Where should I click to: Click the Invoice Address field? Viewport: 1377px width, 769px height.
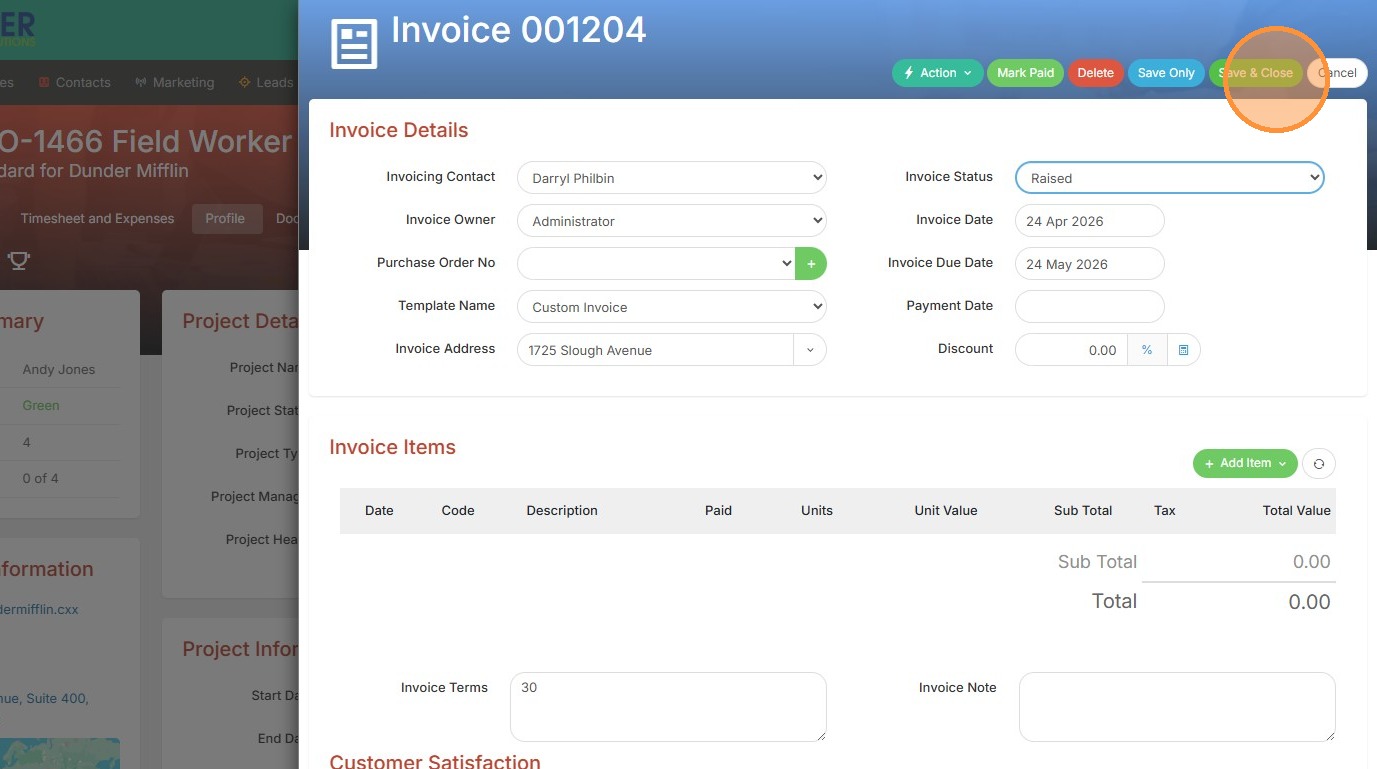(656, 350)
